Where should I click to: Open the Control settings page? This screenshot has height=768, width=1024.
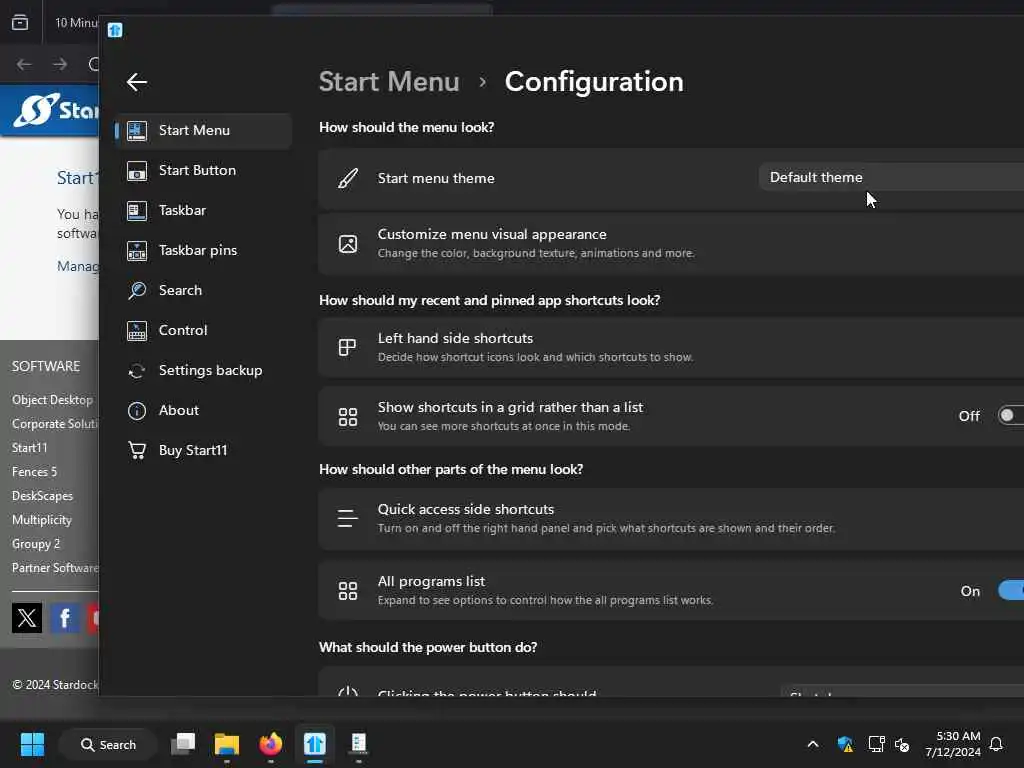[x=202, y=330]
